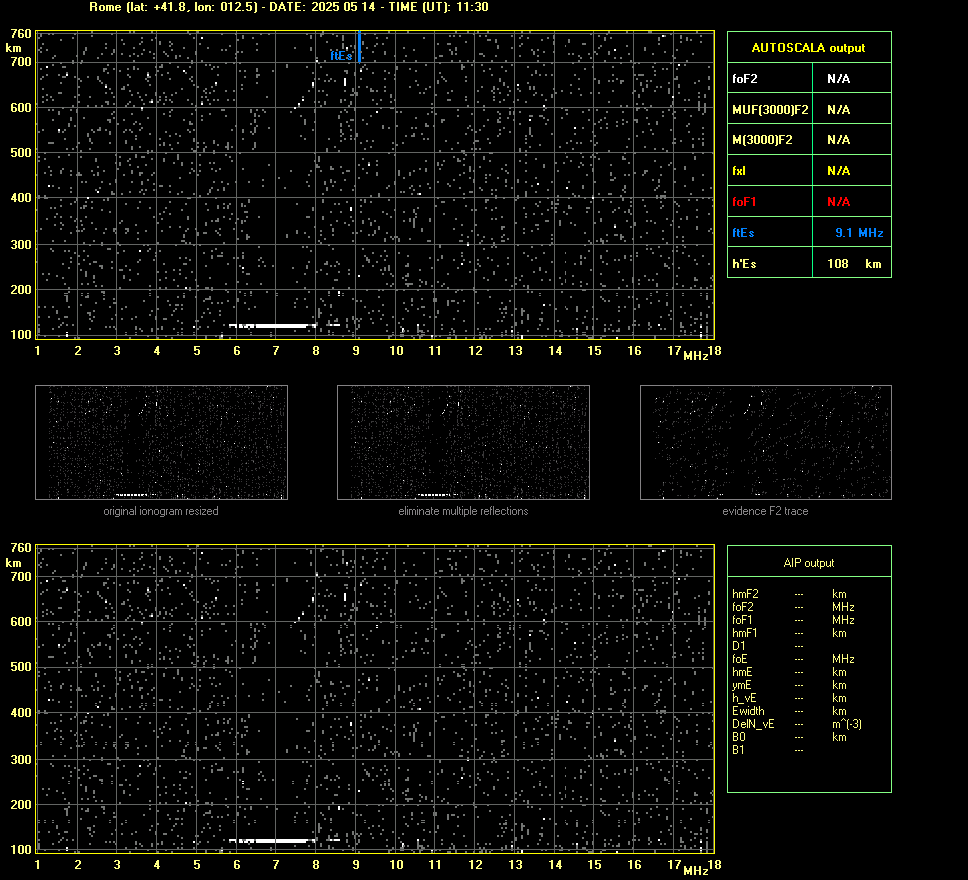Viewport: 968px width, 880px height.
Task: Click the 400 km label on bottom ionogram axis
Action: pyautogui.click(x=21, y=712)
